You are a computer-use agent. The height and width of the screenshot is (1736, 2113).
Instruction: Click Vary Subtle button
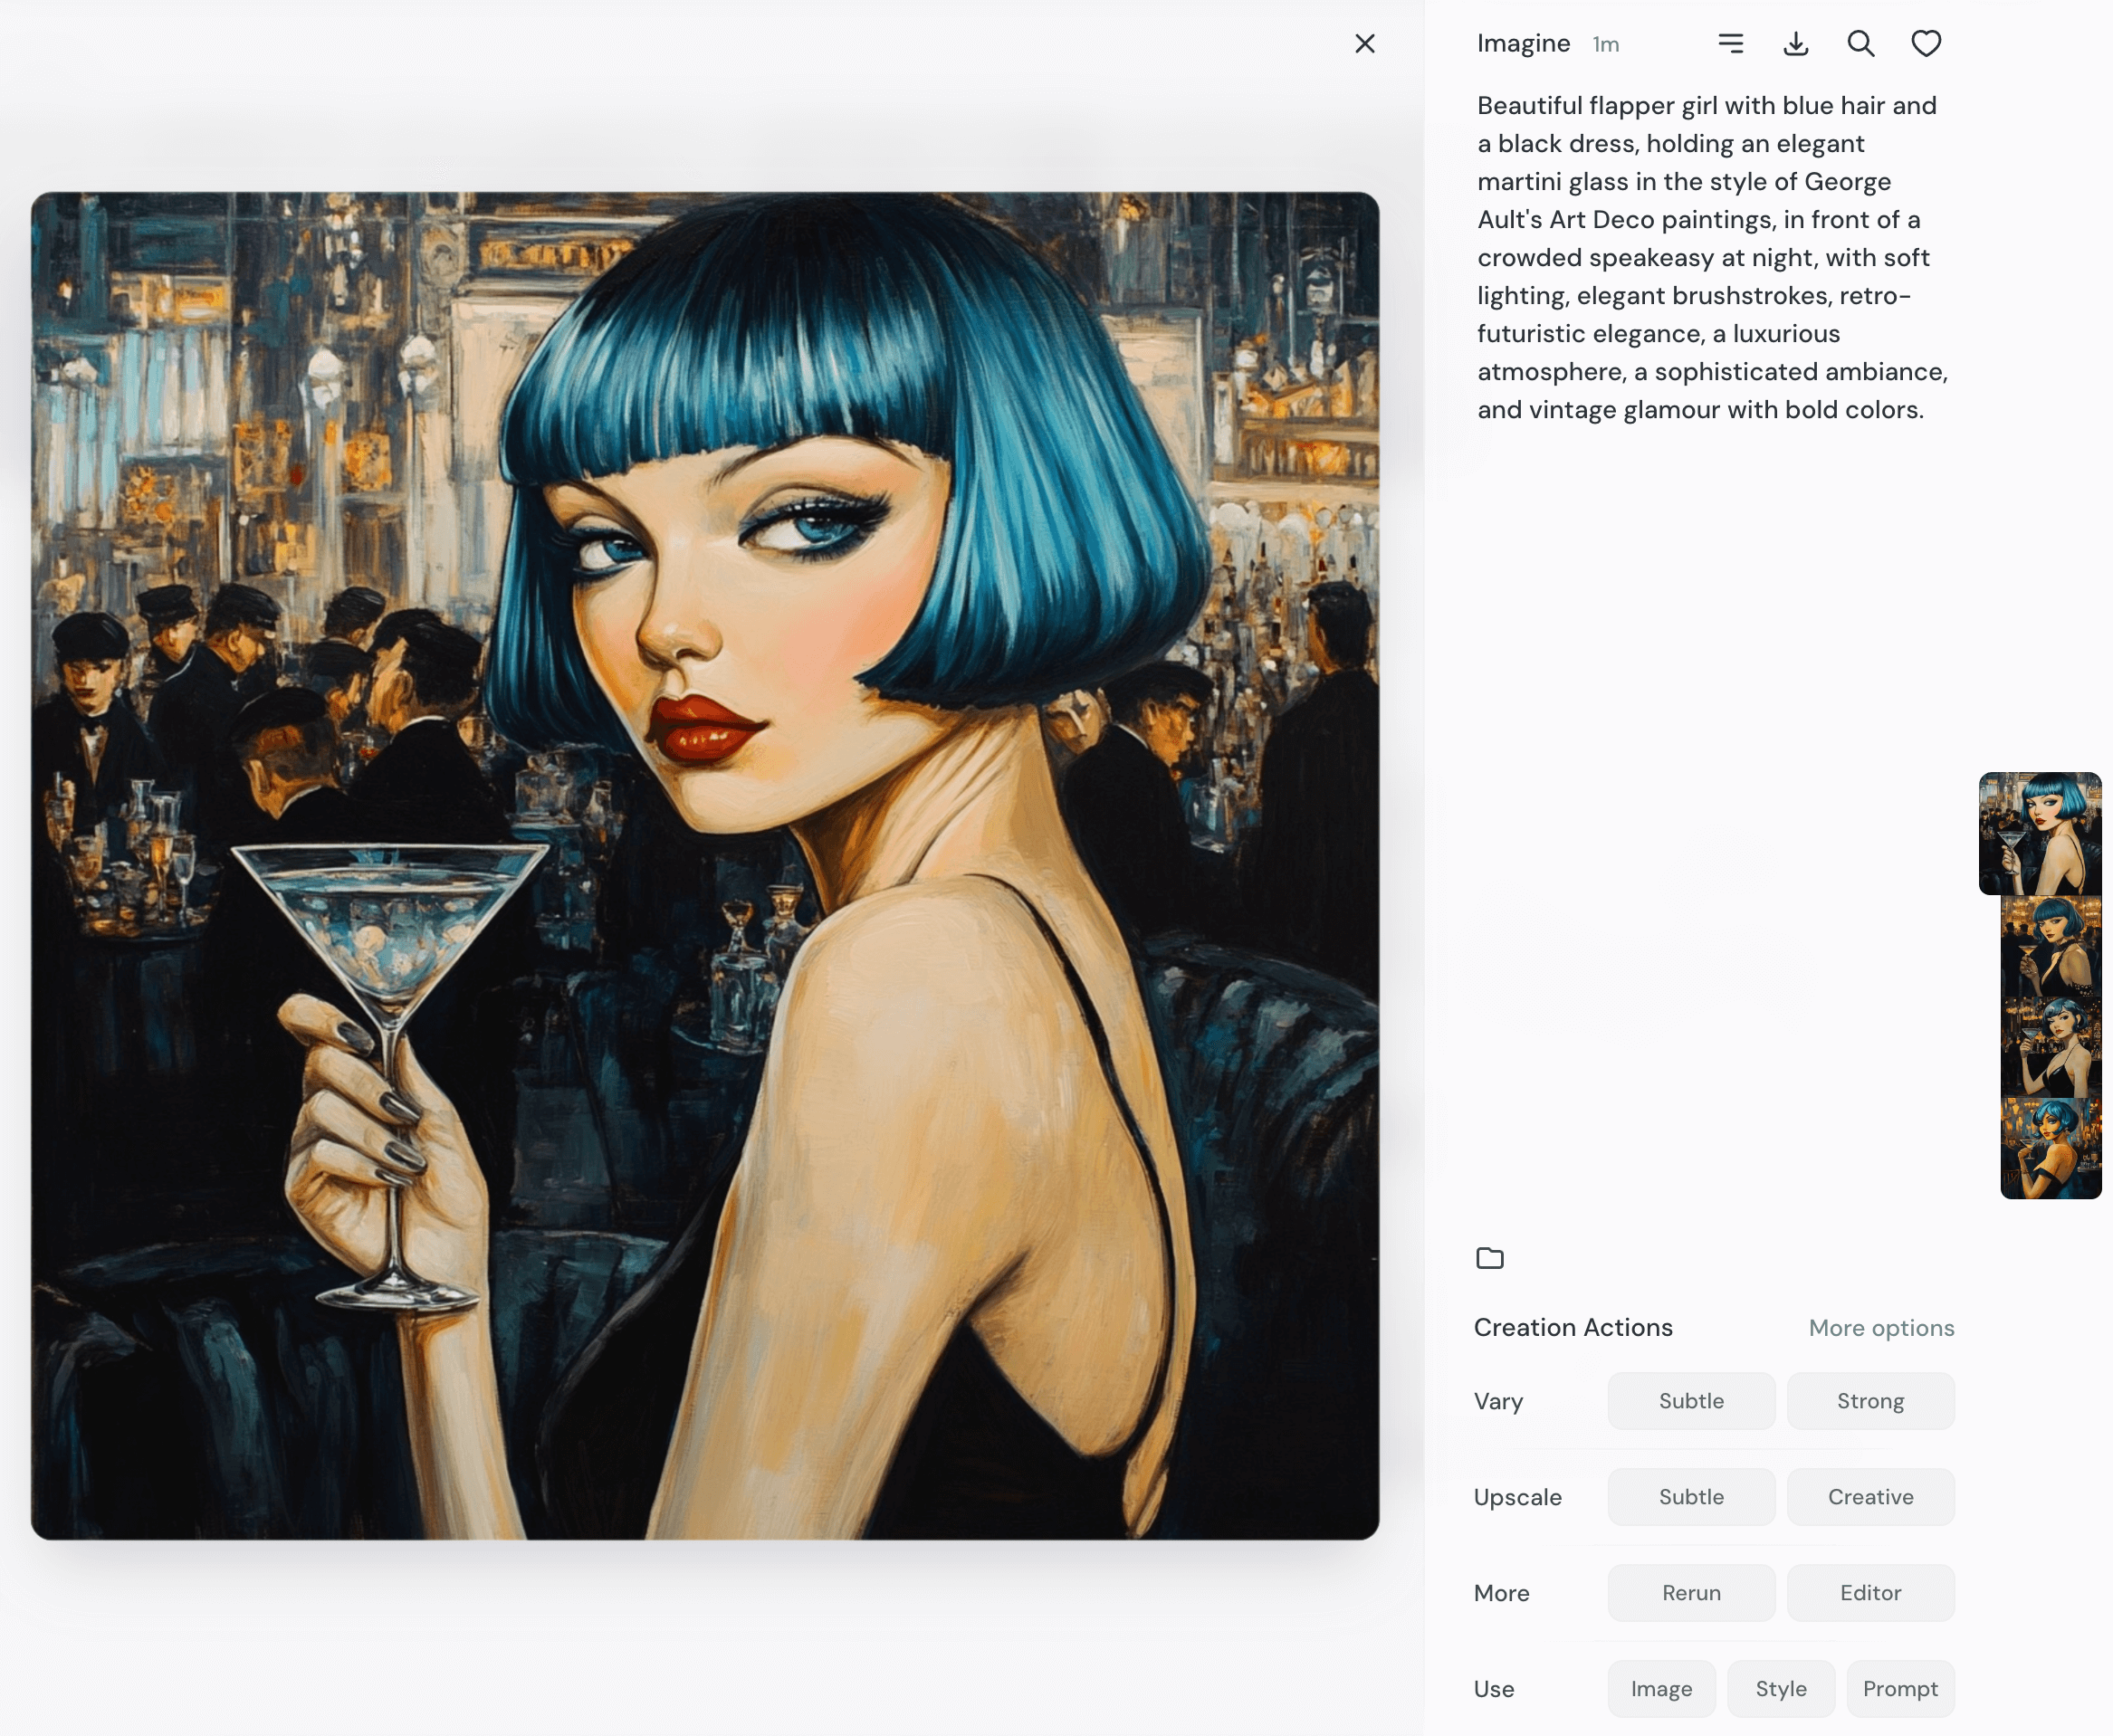(x=1690, y=1401)
